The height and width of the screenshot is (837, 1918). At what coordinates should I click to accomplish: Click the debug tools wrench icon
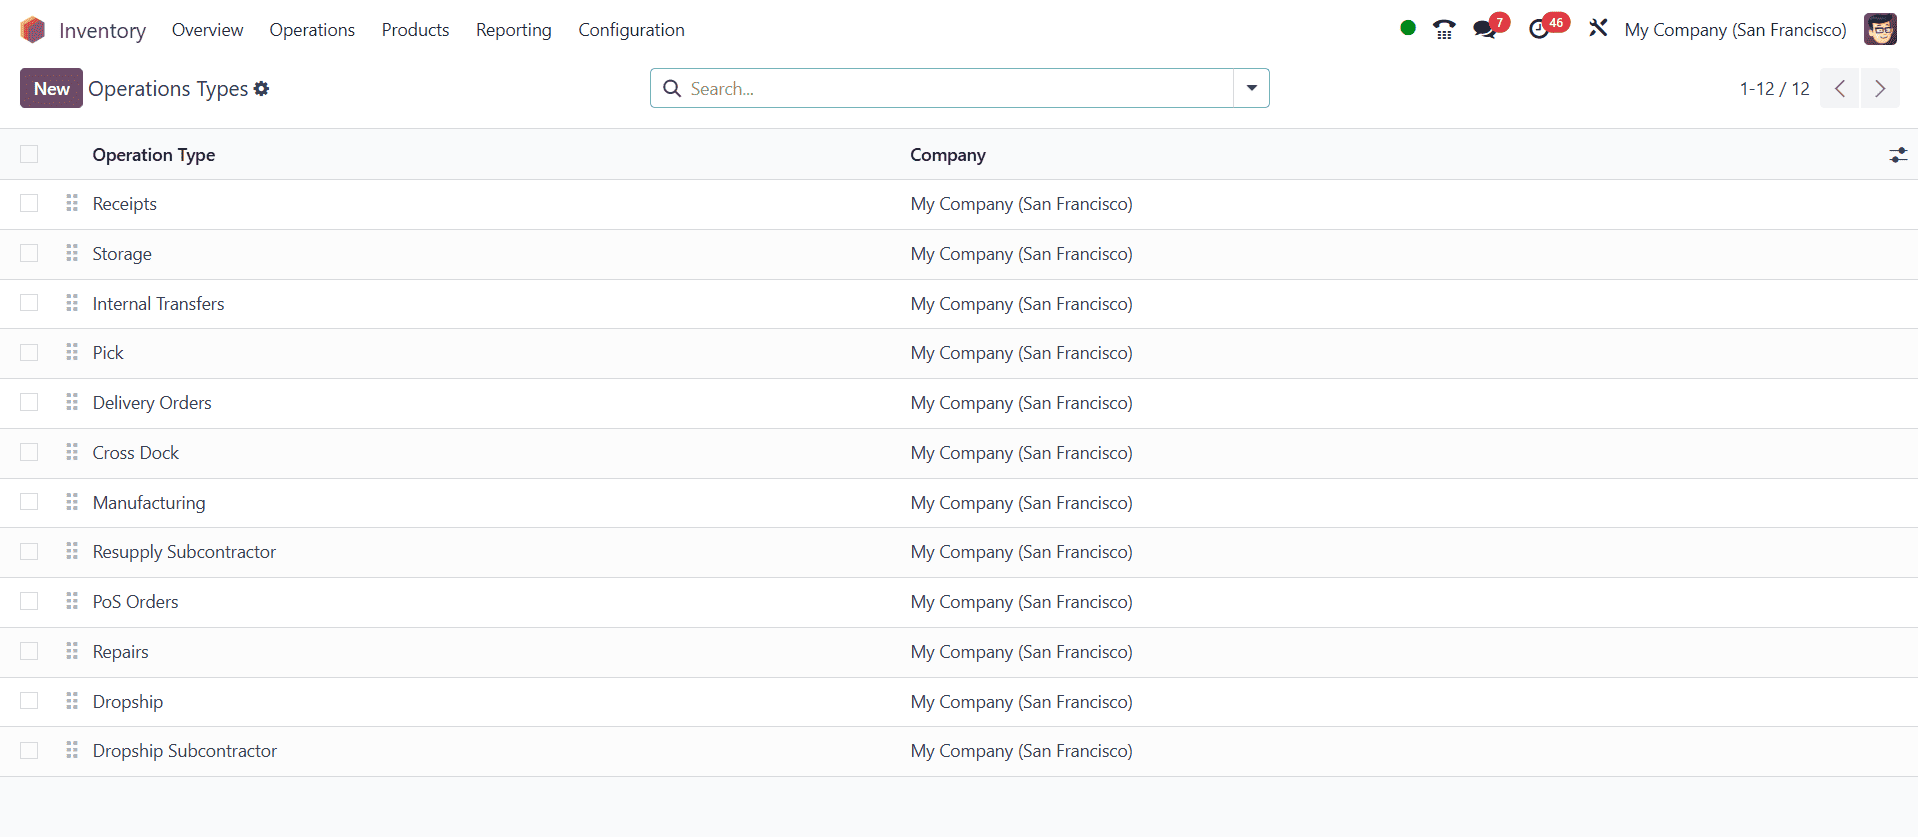[x=1598, y=29]
